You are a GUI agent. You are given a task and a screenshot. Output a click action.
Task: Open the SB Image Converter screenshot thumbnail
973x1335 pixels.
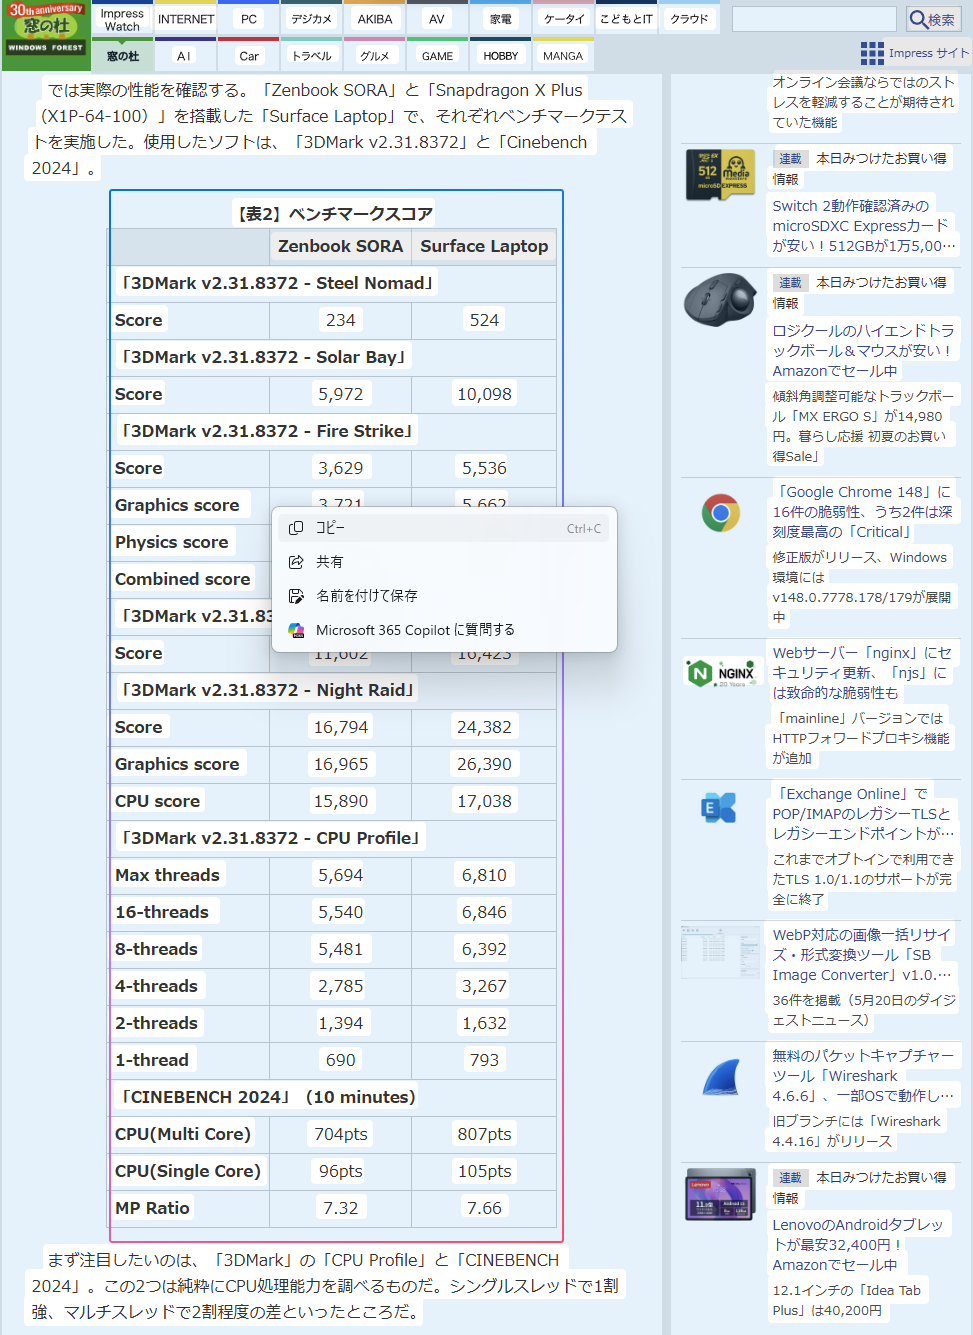(720, 950)
